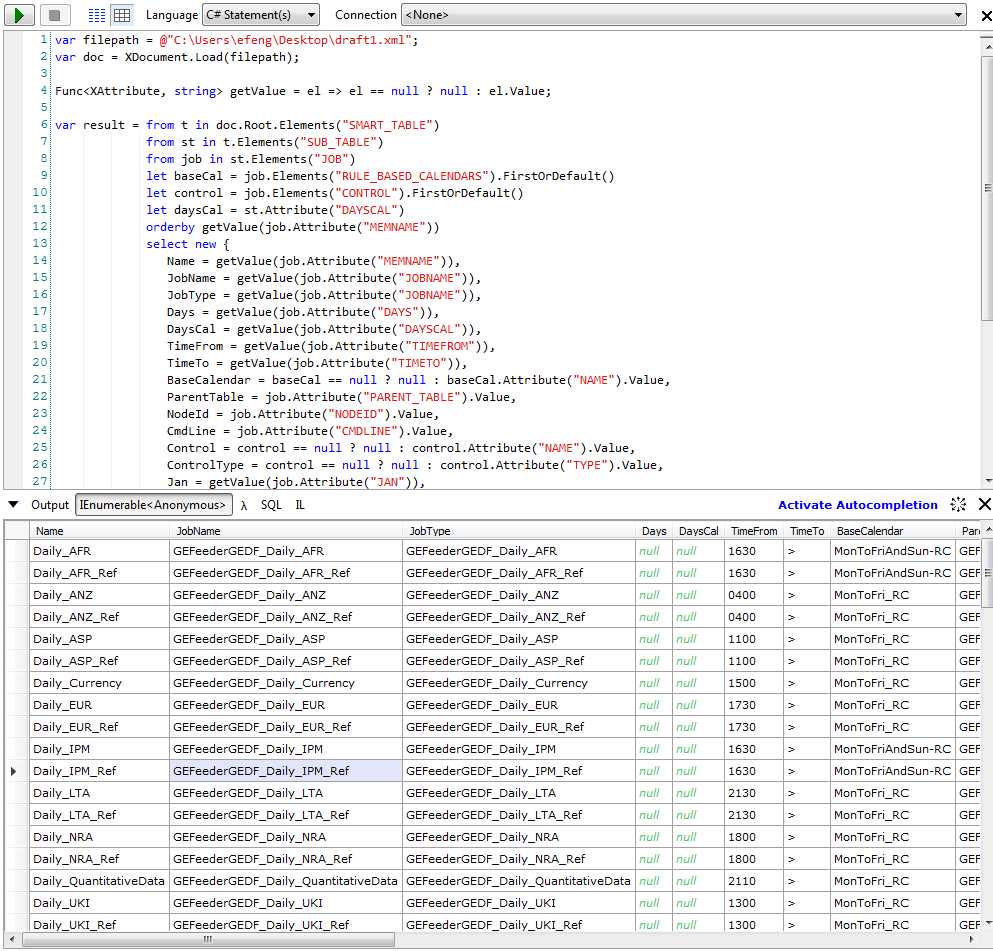Image resolution: width=993 pixels, height=951 pixels.
Task: Switch results to data grid view icon
Action: [122, 15]
